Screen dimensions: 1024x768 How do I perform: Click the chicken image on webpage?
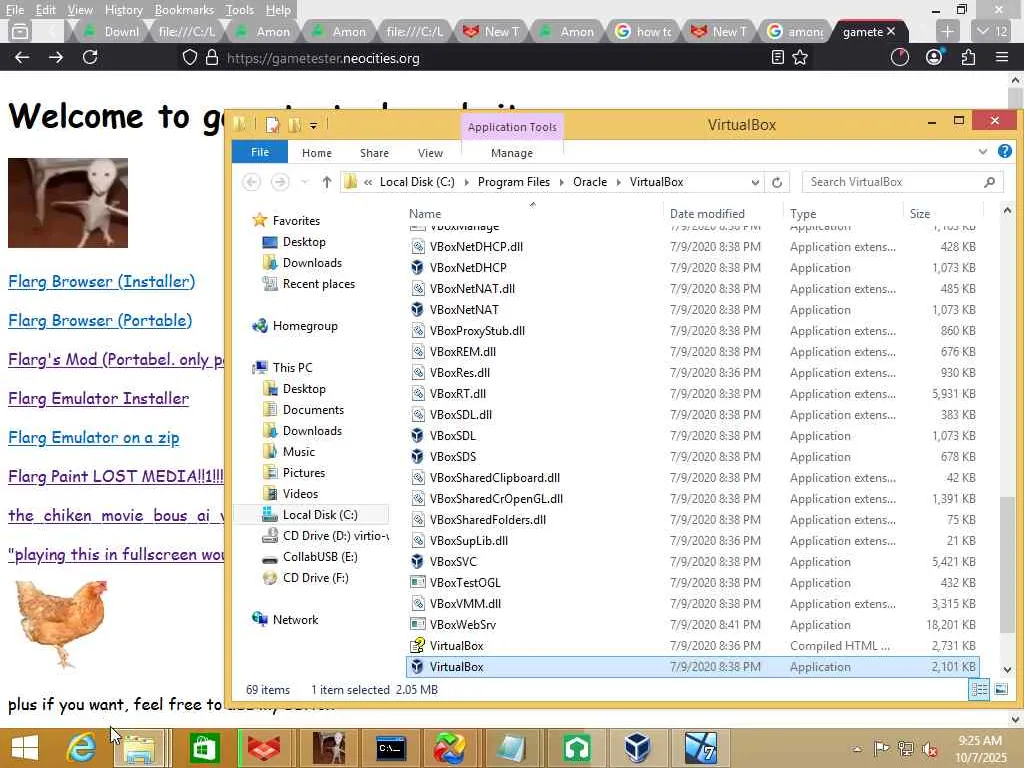coord(61,624)
